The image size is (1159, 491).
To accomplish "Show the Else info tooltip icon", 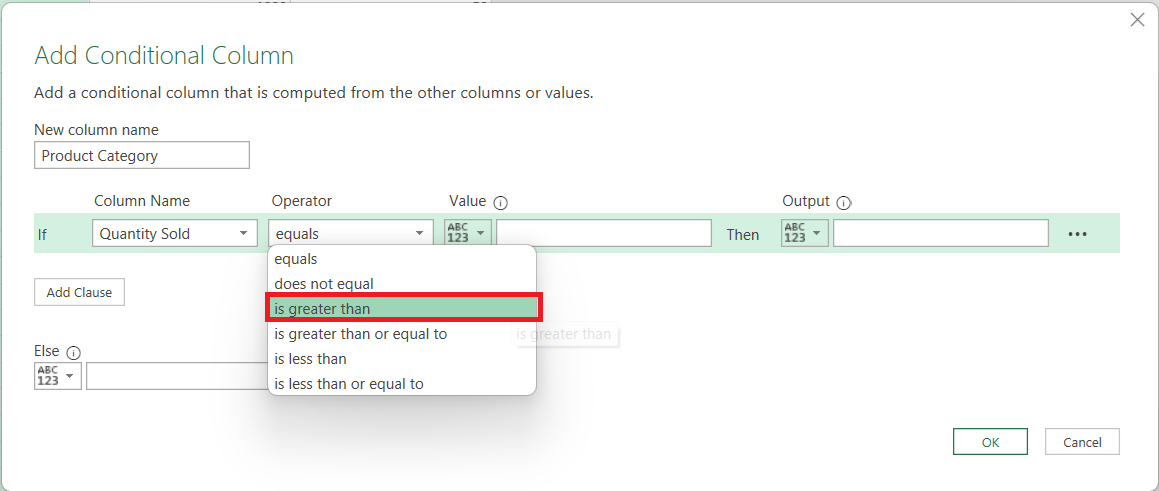I will point(73,353).
